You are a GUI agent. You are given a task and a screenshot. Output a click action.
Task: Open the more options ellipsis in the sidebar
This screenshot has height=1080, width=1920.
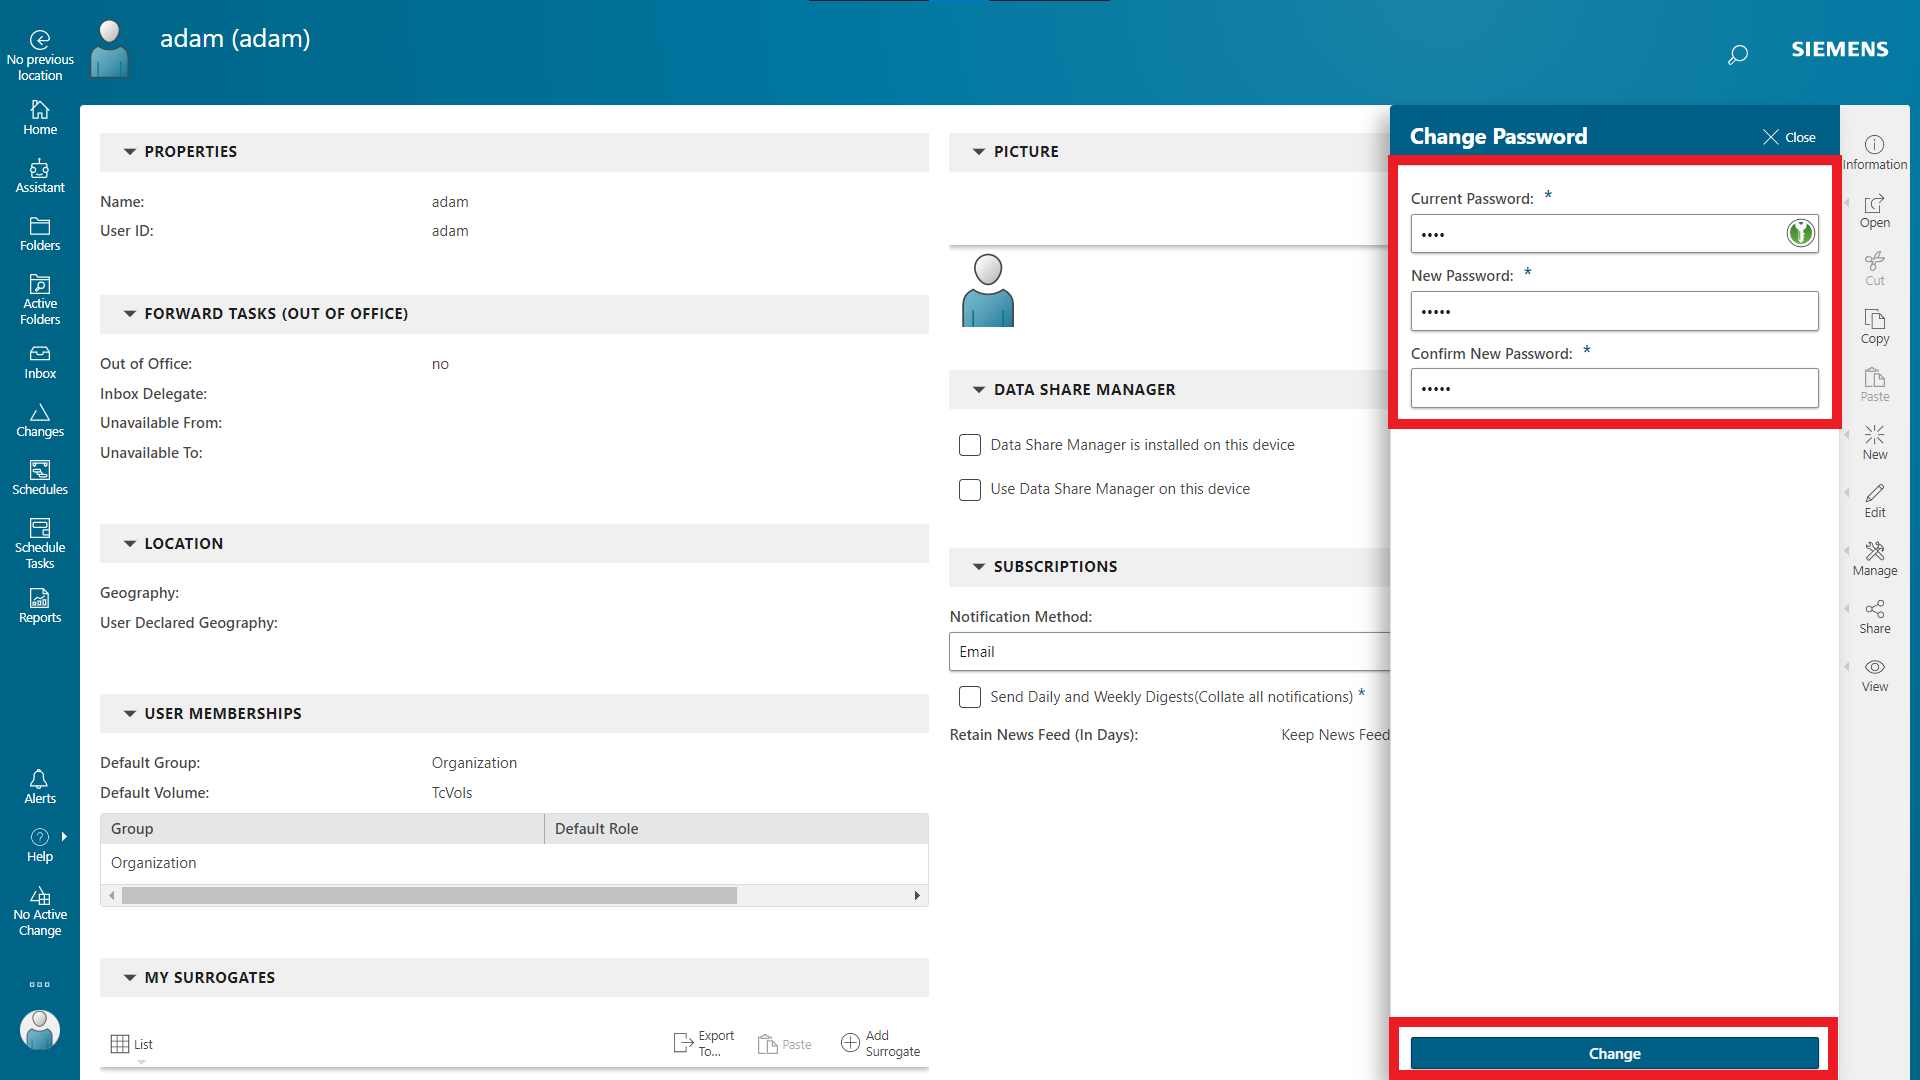[x=40, y=984]
